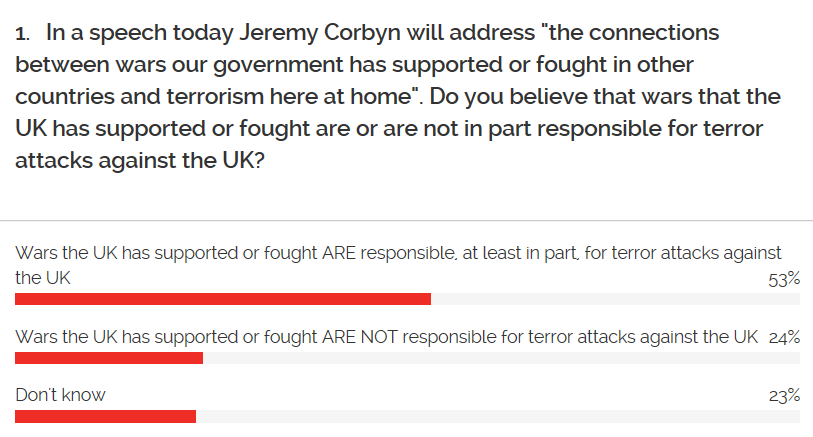Select the Don't know answer label
813x437 pixels.
(60, 395)
